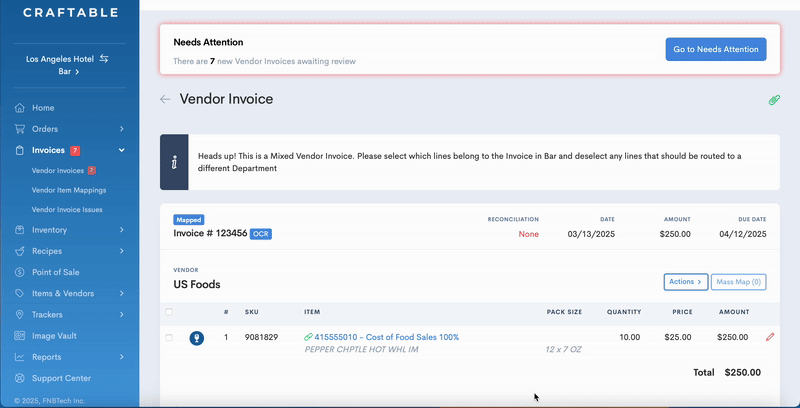Open the Point of Sale page
The width and height of the screenshot is (800, 408).
55,272
